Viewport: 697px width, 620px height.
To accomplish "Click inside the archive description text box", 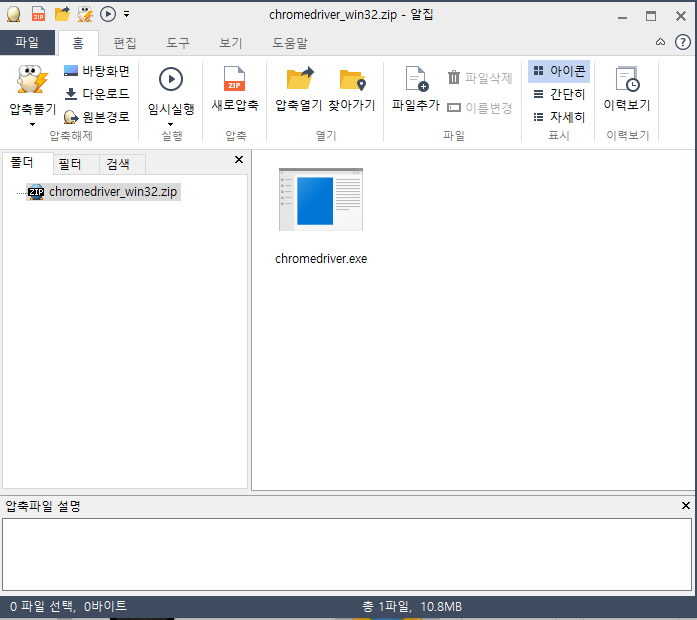I will pyautogui.click(x=347, y=555).
